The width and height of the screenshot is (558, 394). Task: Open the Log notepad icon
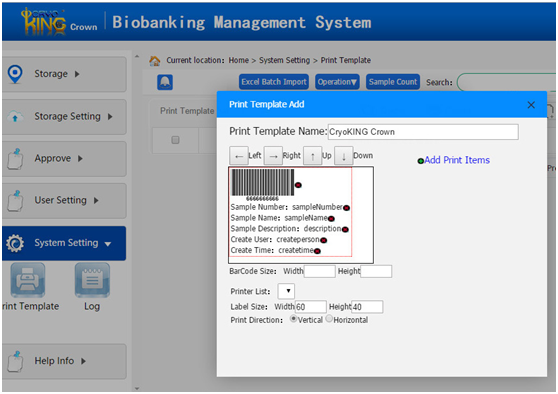(x=92, y=280)
